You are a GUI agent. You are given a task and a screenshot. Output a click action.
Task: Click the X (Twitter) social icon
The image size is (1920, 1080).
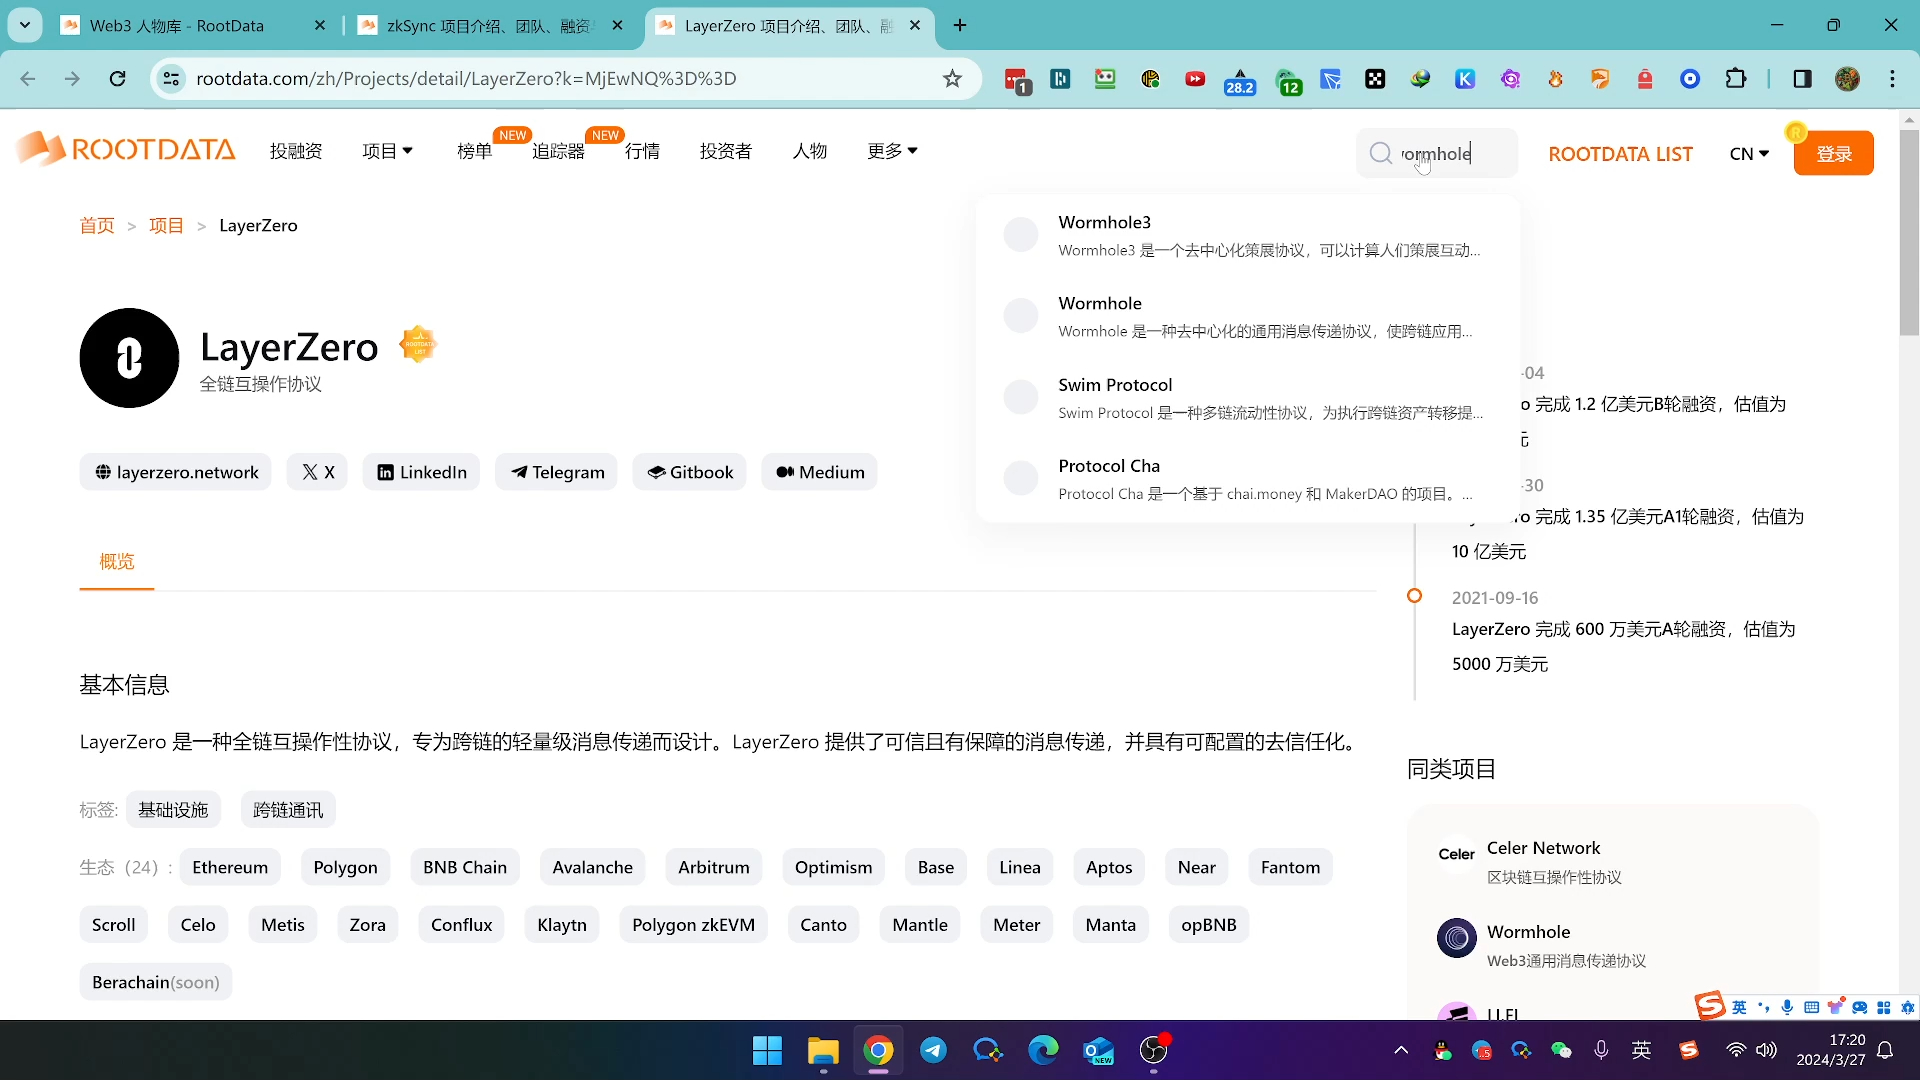pos(318,471)
